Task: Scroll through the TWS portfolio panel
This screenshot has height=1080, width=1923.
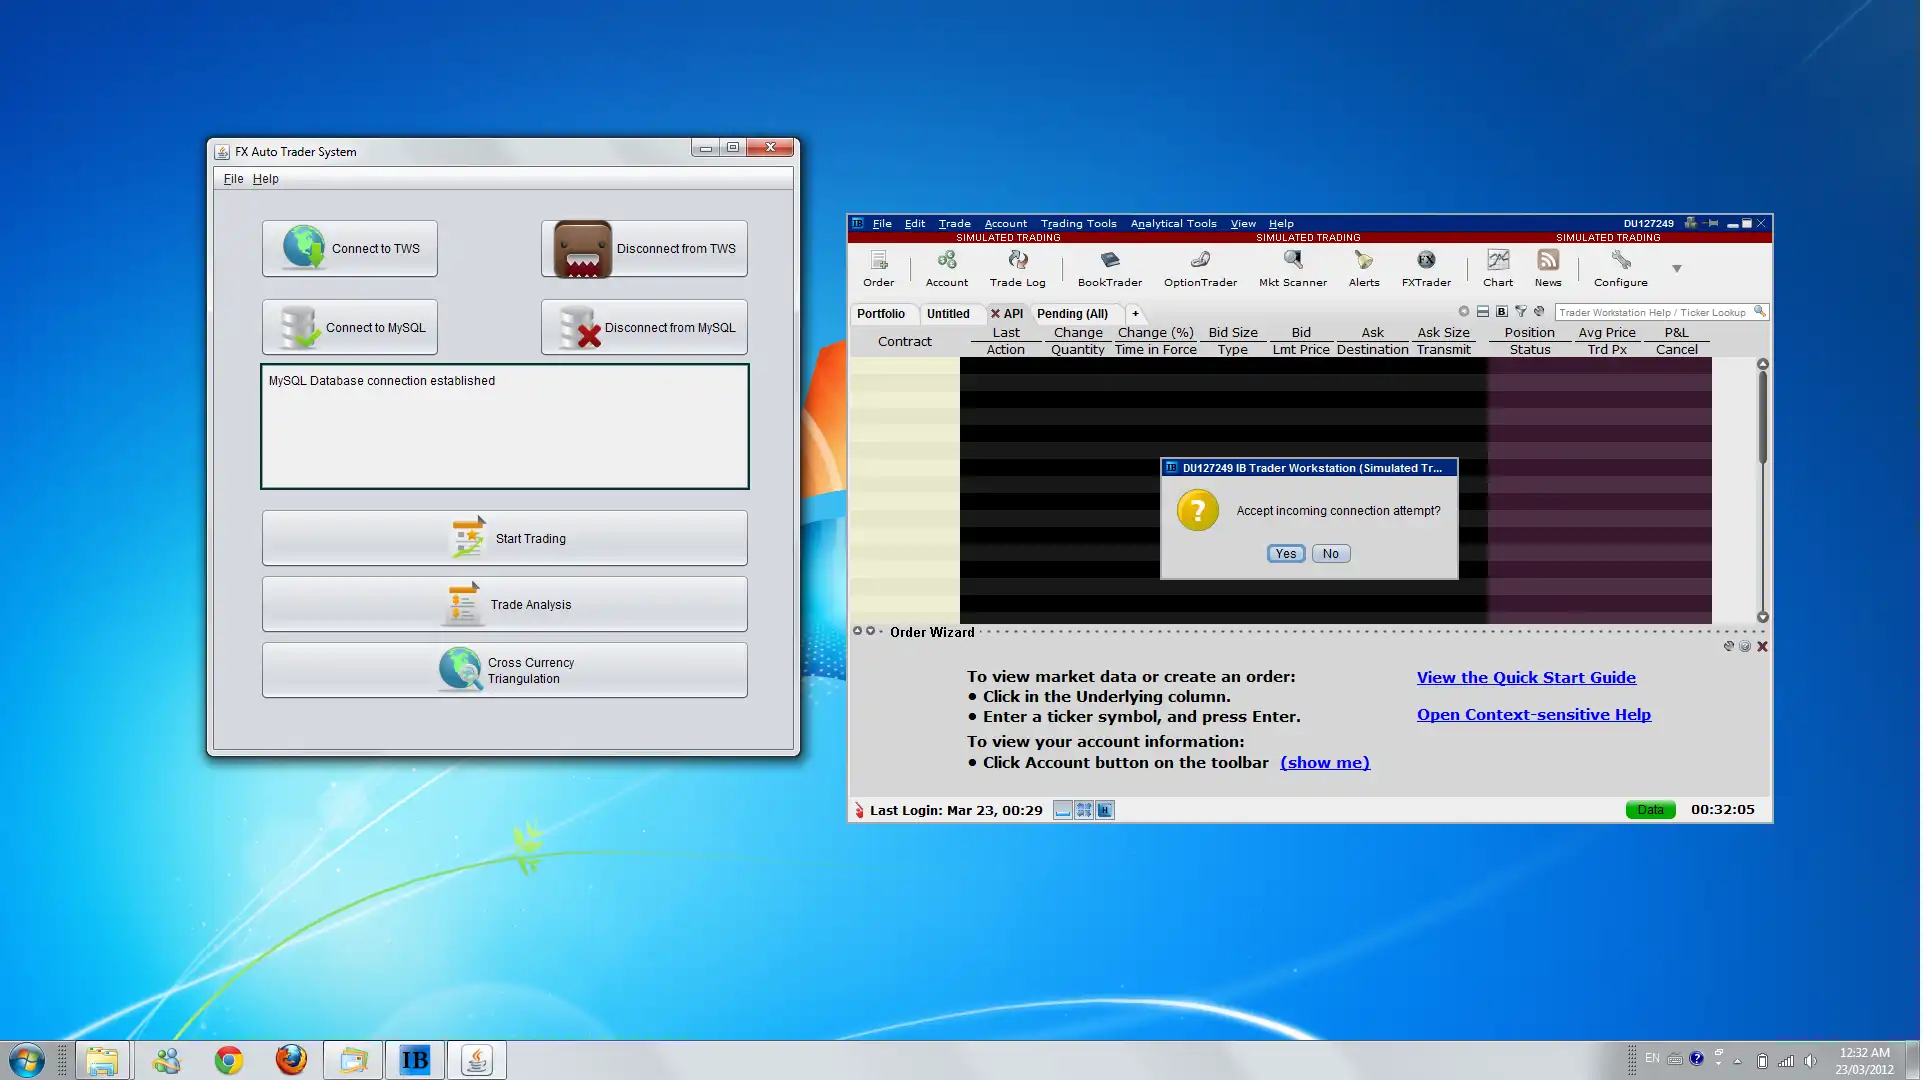Action: point(1762,490)
